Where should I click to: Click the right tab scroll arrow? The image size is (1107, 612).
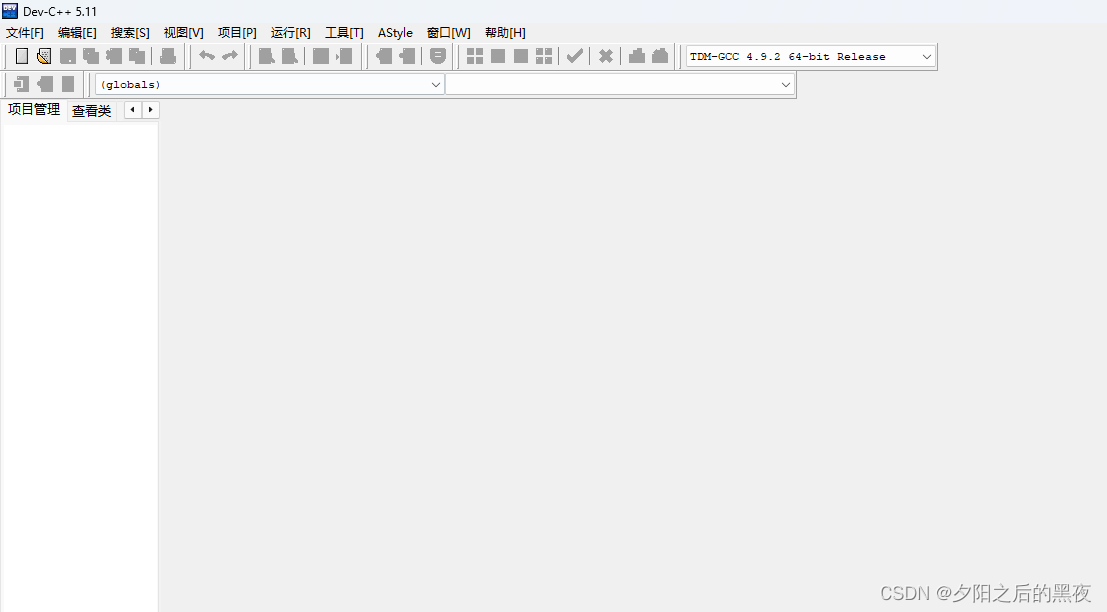point(150,109)
